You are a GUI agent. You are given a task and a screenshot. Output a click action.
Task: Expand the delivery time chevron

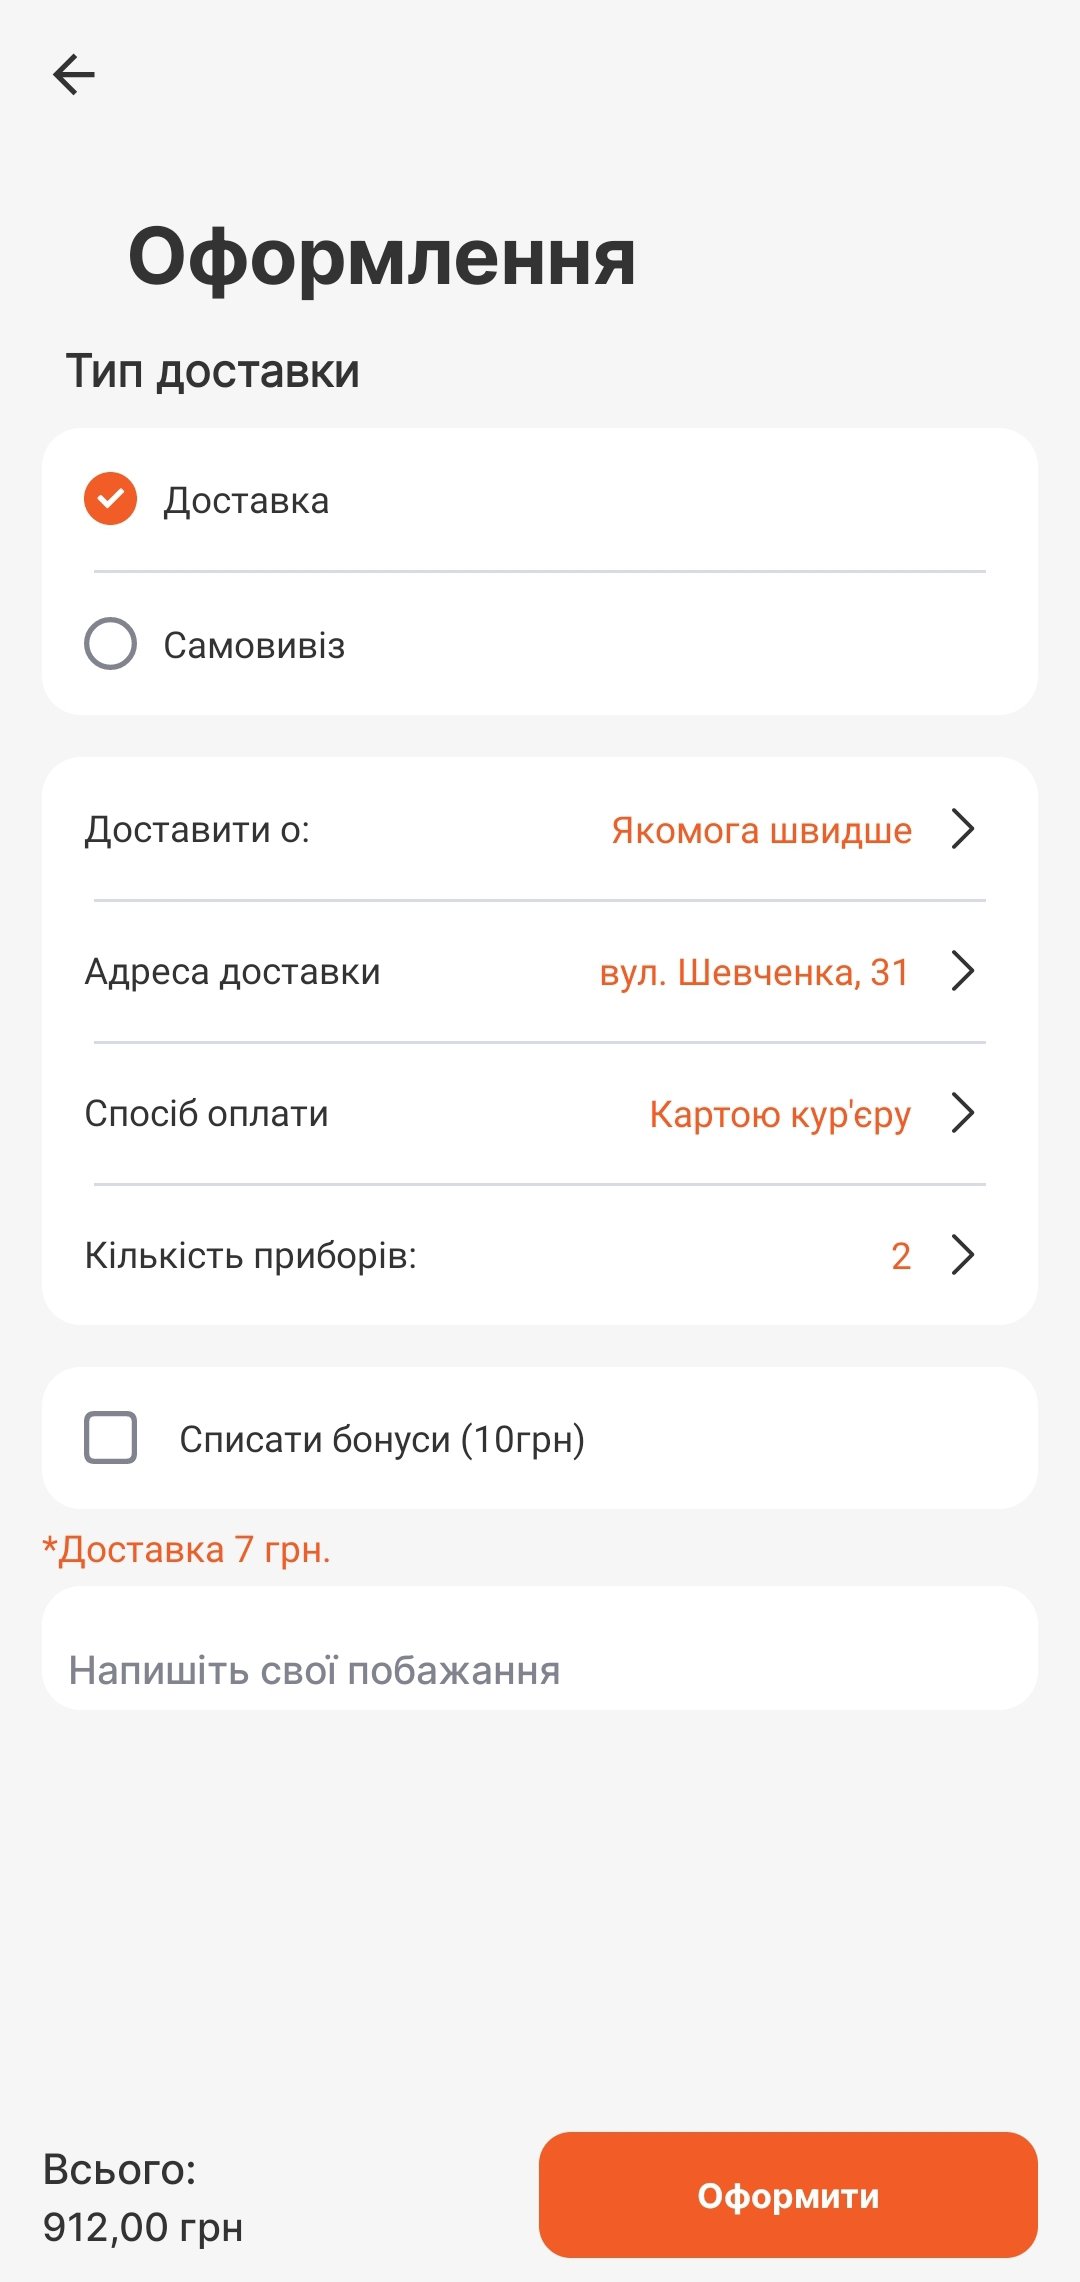point(962,829)
